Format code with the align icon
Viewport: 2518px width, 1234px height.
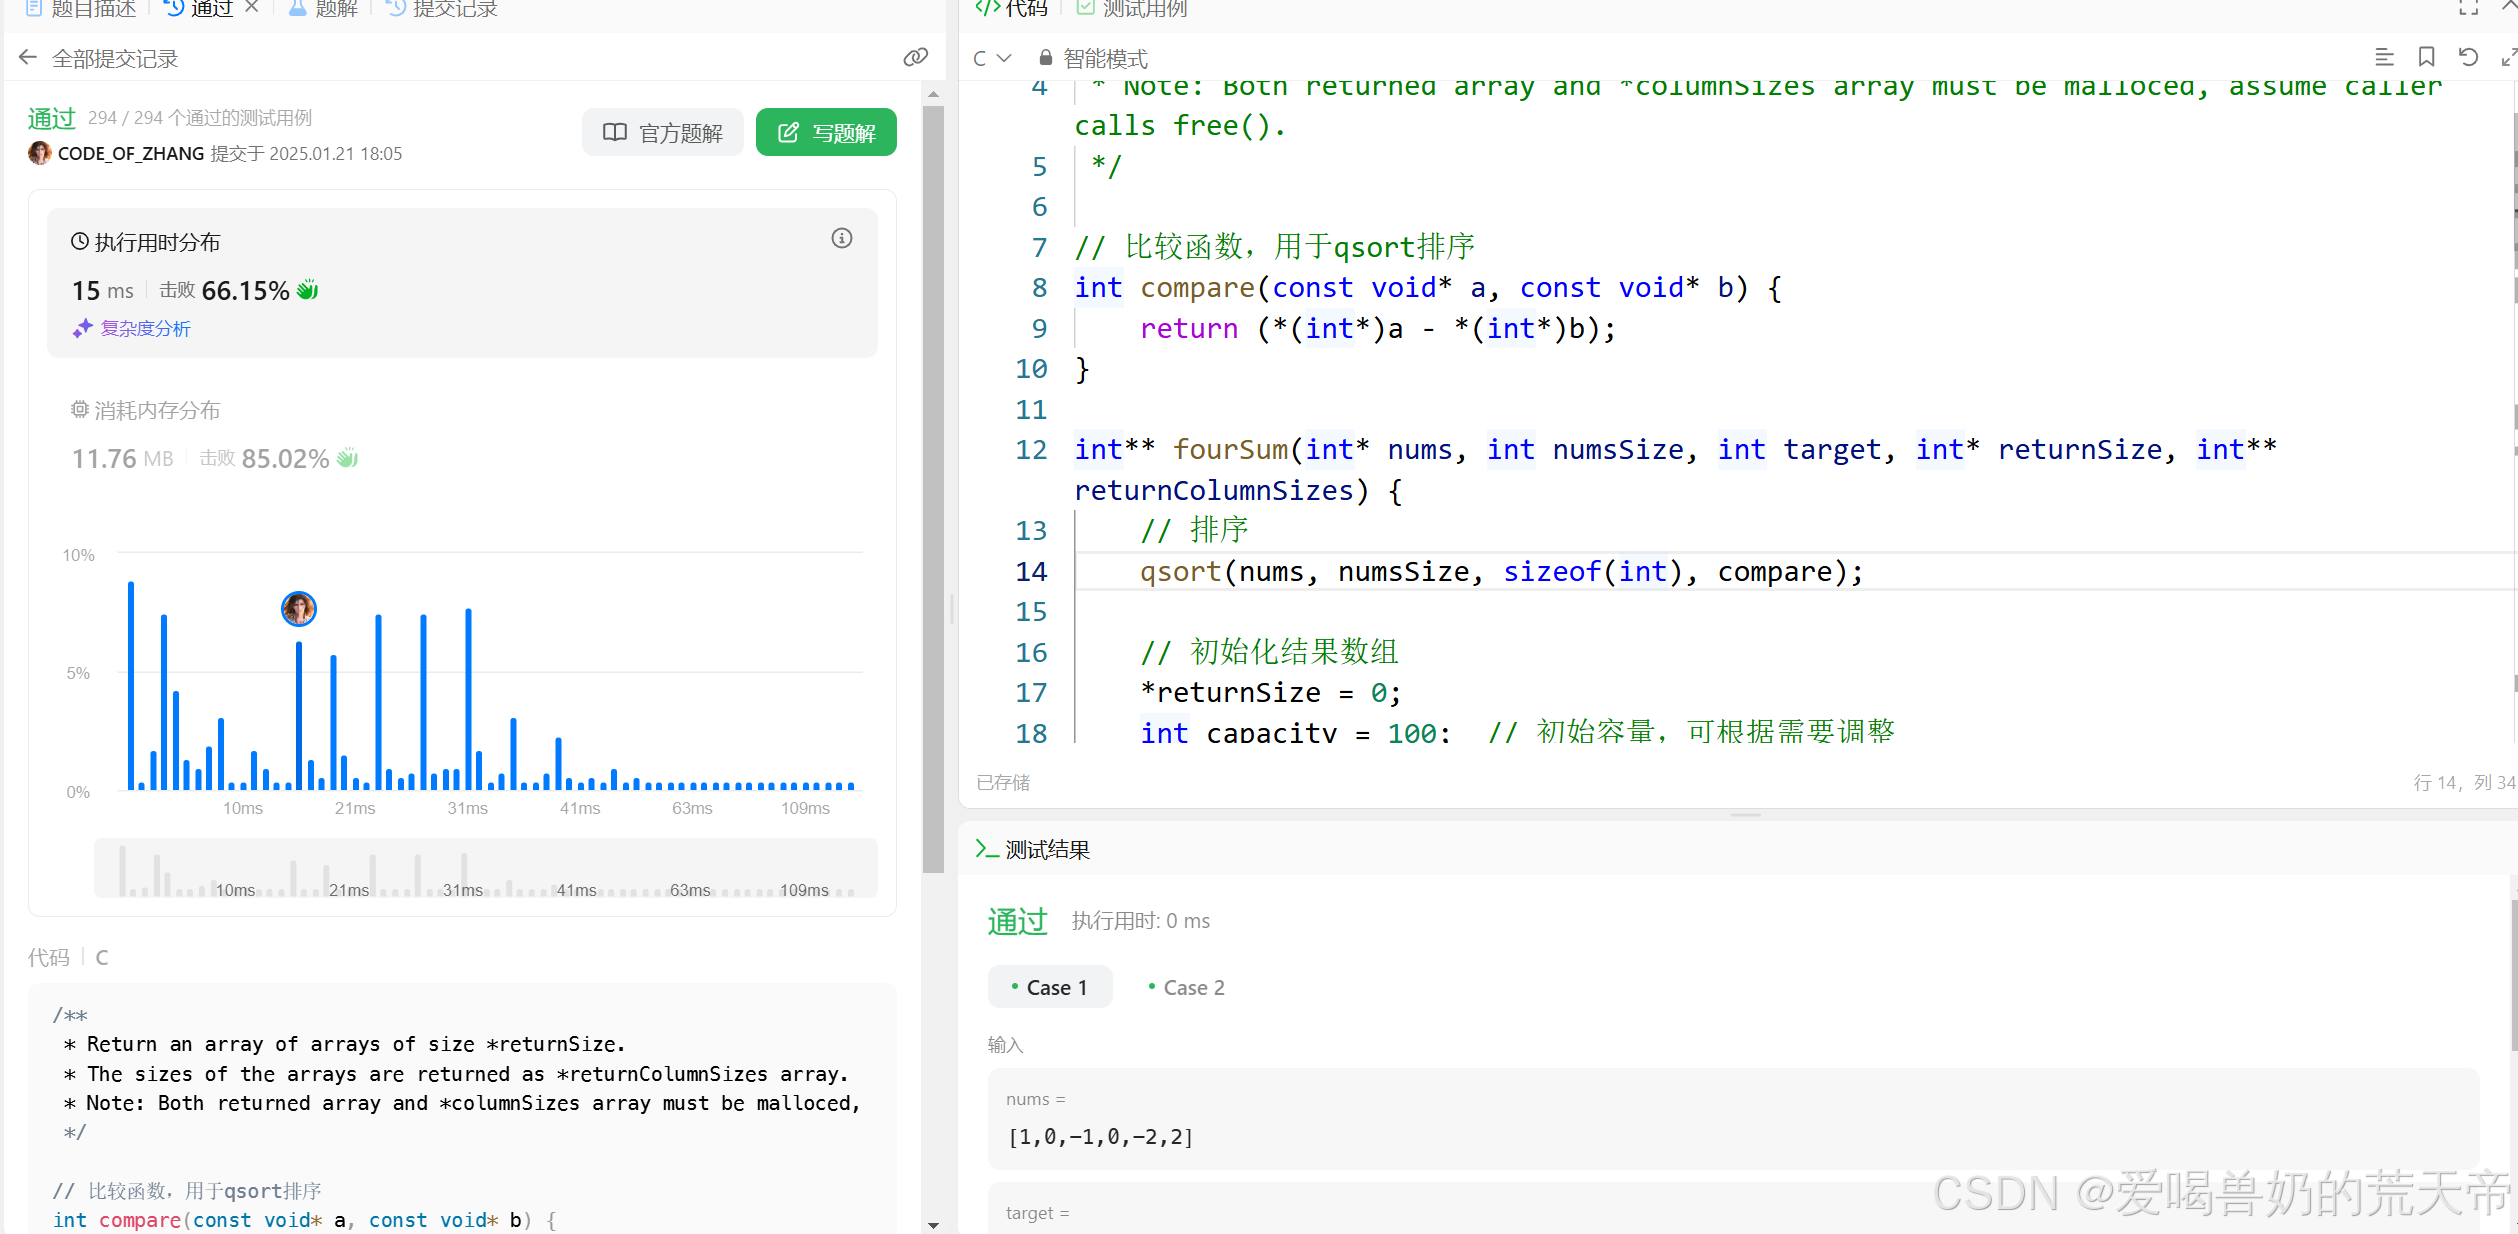(x=2384, y=57)
